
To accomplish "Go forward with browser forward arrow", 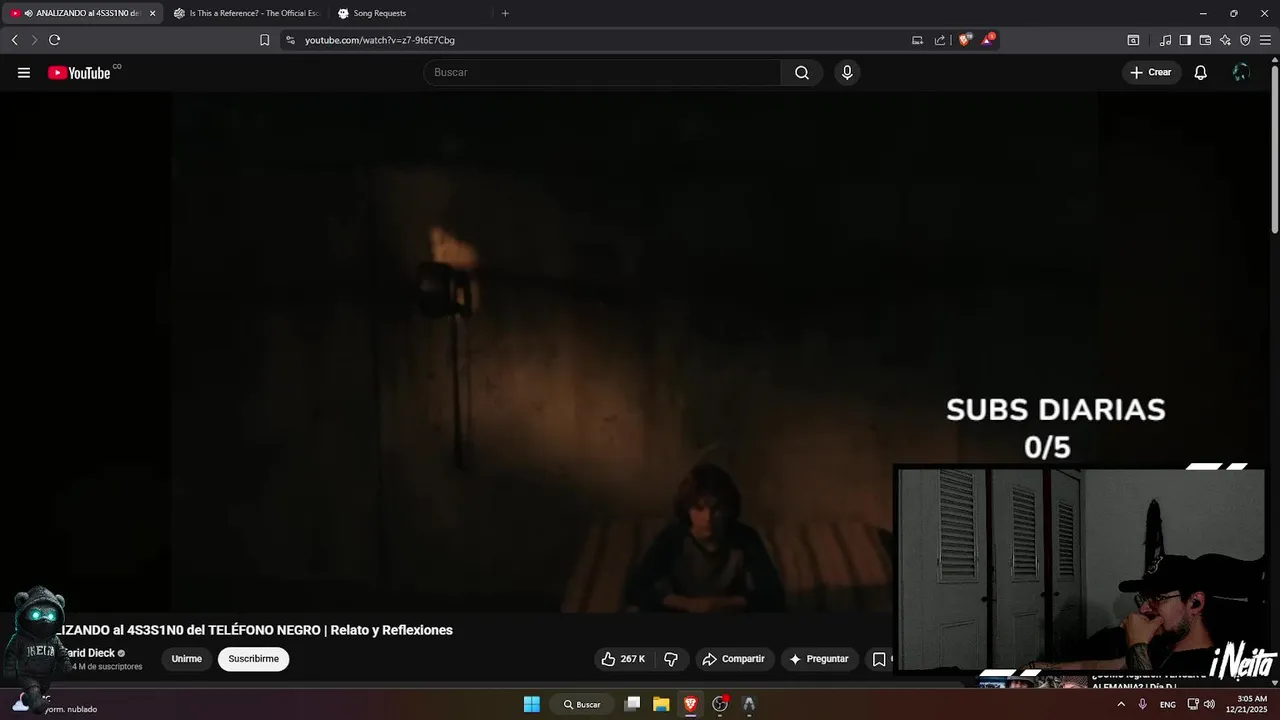I will pyautogui.click(x=34, y=40).
